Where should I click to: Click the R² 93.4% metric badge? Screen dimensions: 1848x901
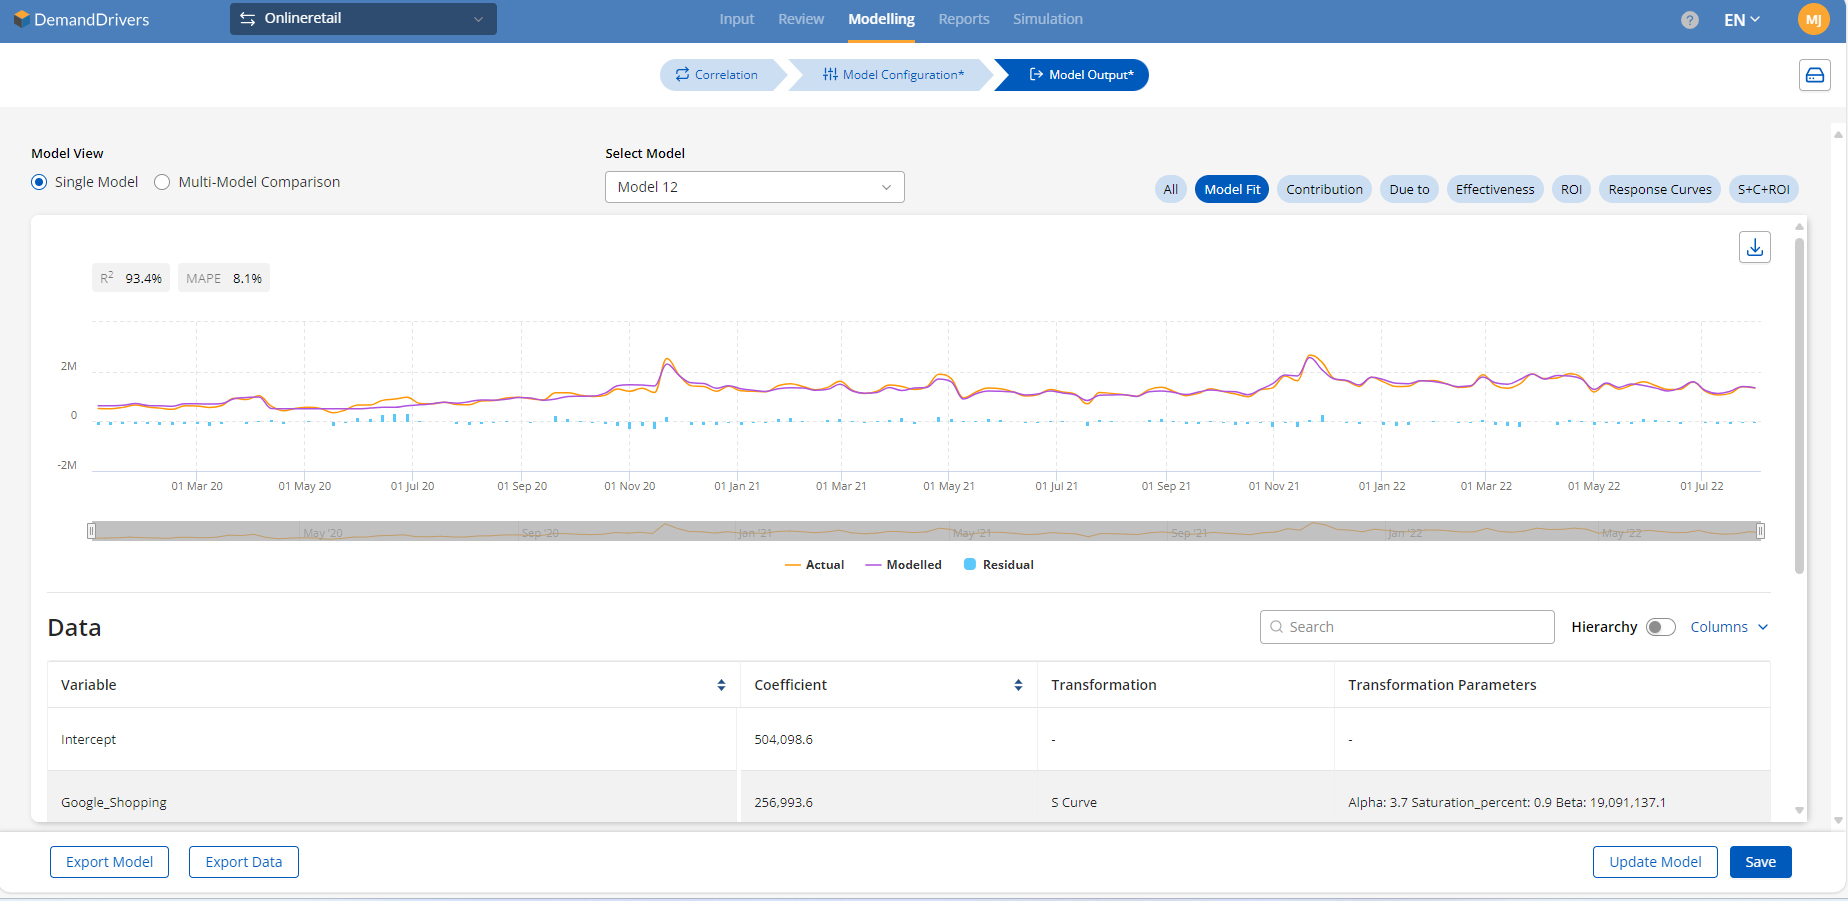click(x=131, y=278)
